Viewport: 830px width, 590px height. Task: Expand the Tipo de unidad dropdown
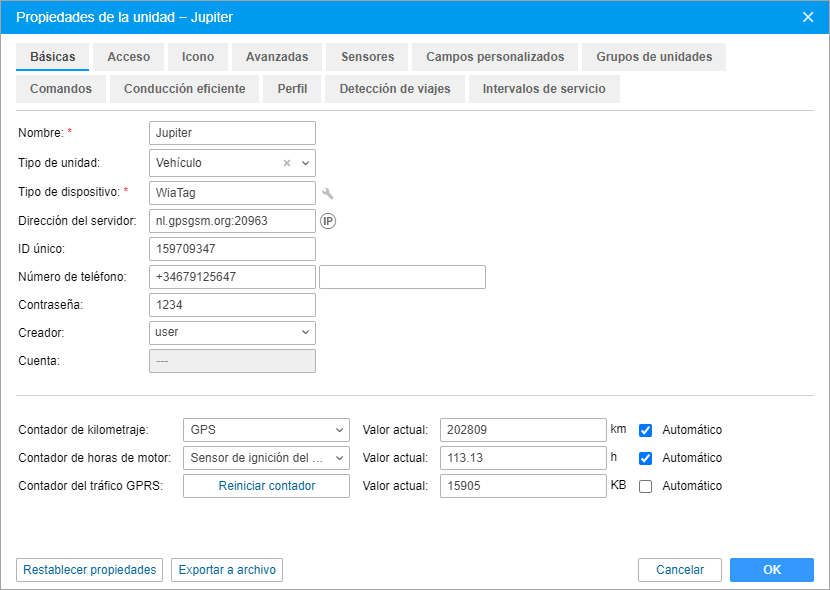coord(305,163)
